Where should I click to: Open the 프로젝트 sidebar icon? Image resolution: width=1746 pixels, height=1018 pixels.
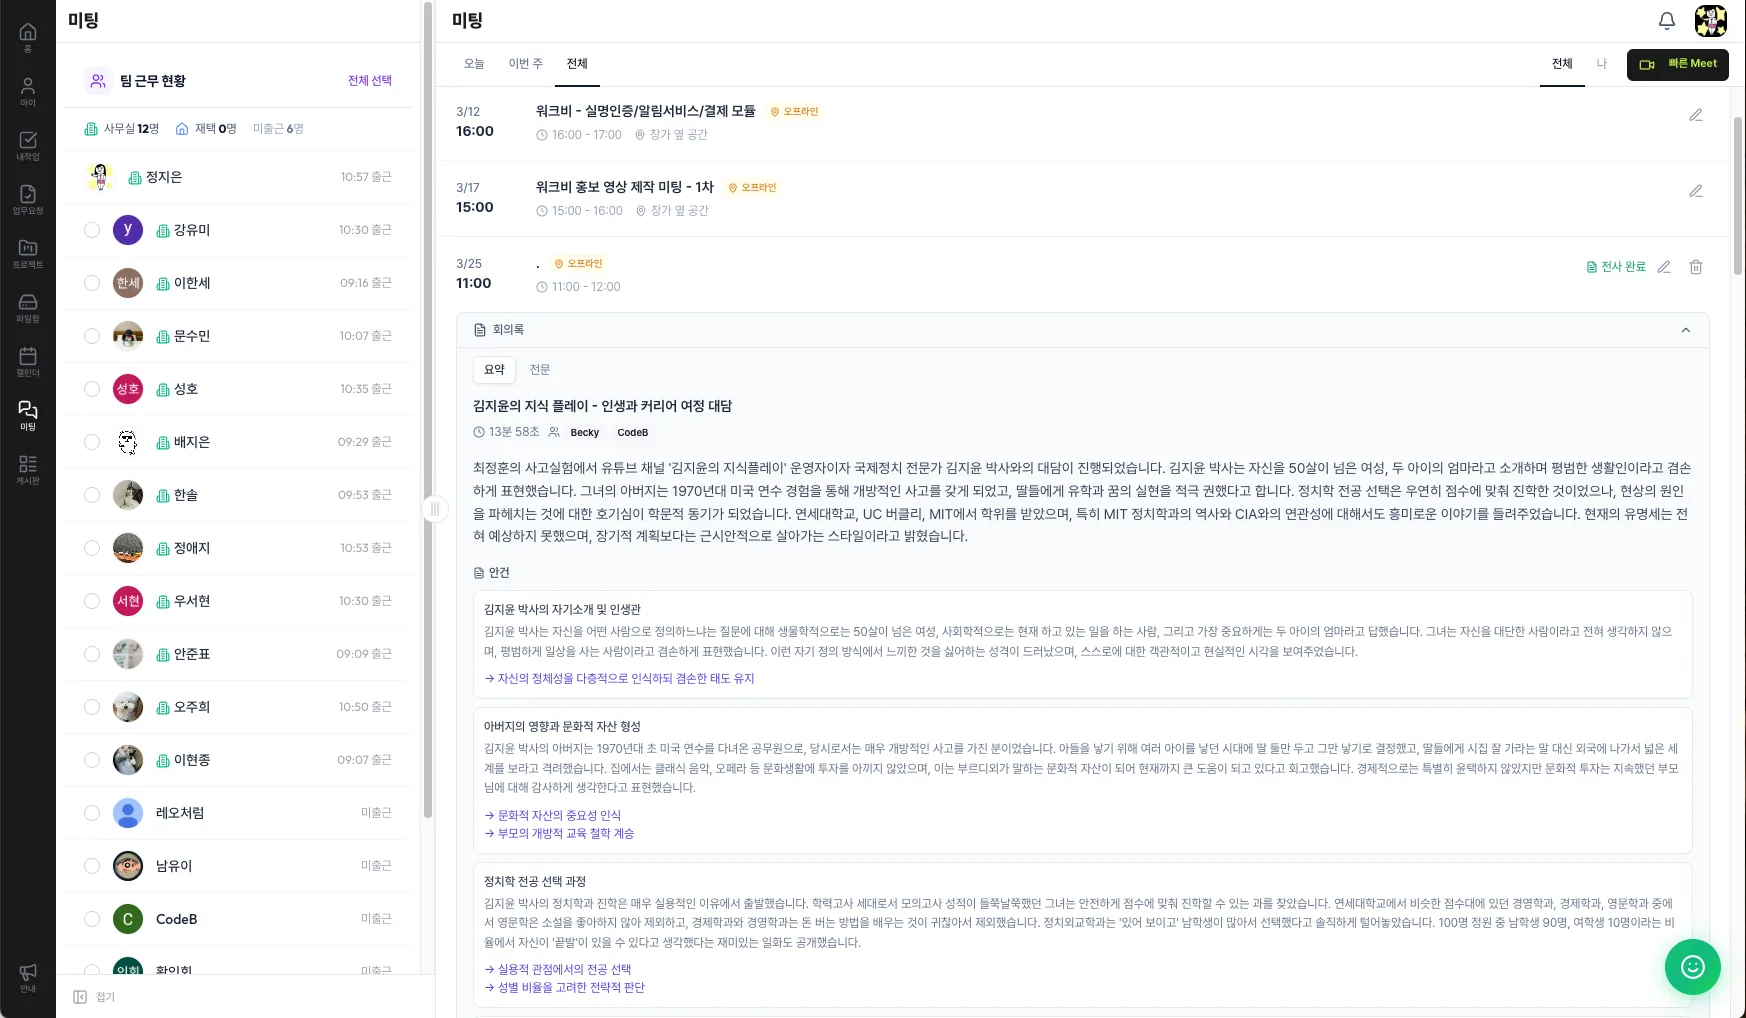pos(28,253)
